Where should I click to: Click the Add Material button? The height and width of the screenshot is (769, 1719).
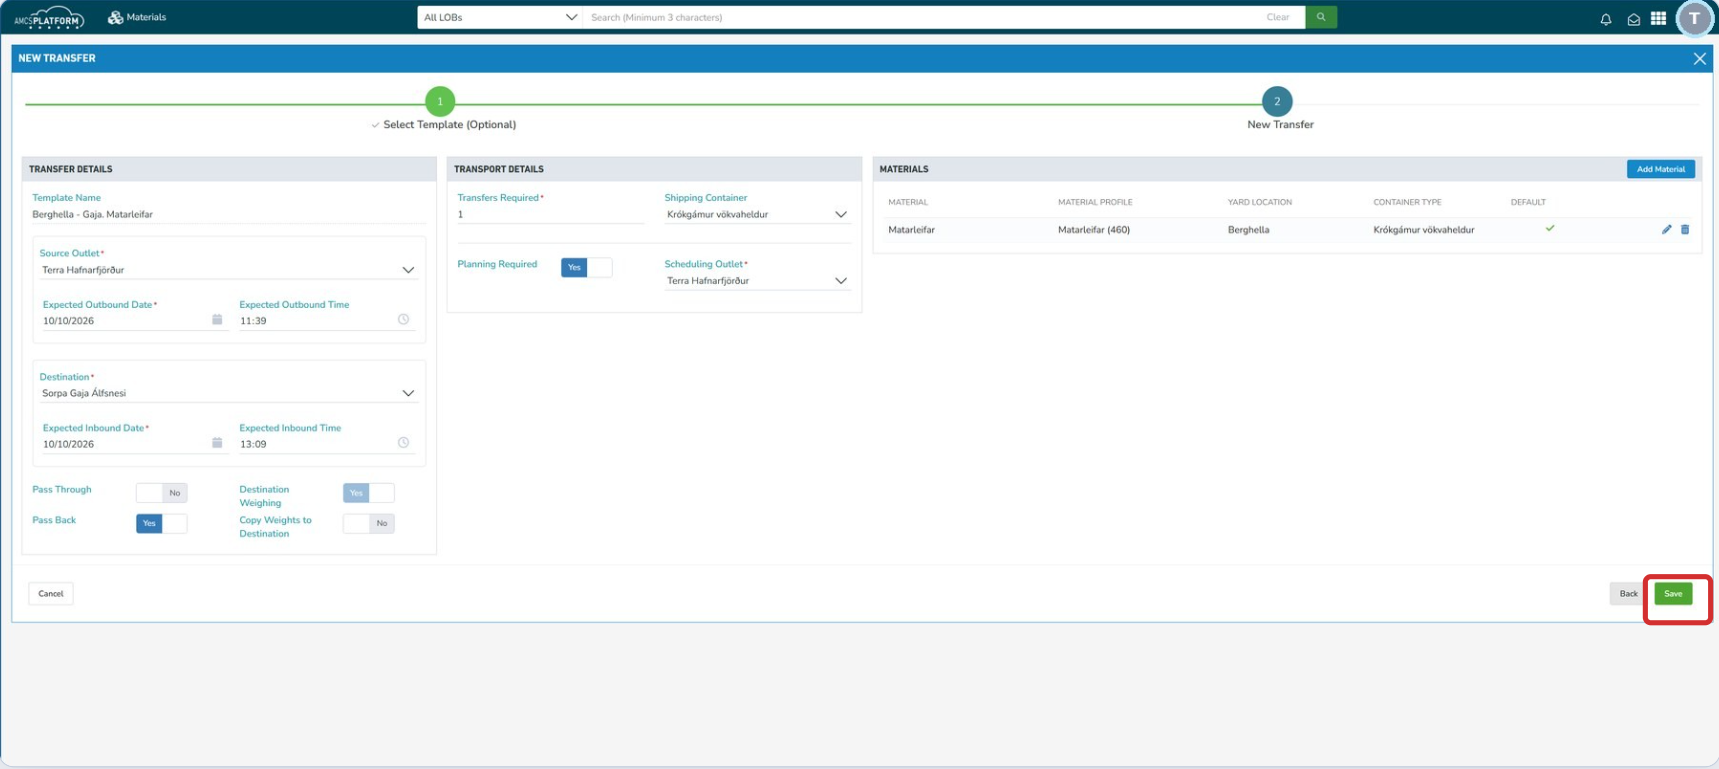tap(1660, 169)
